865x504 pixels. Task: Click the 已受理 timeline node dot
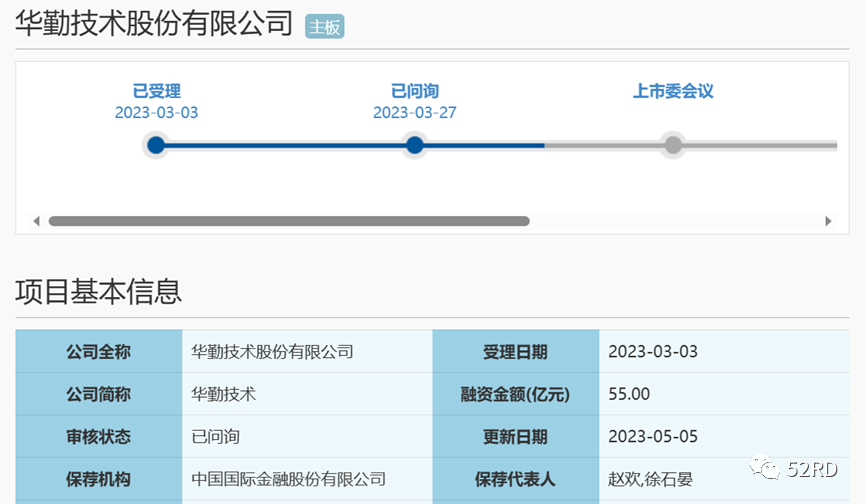(x=156, y=145)
